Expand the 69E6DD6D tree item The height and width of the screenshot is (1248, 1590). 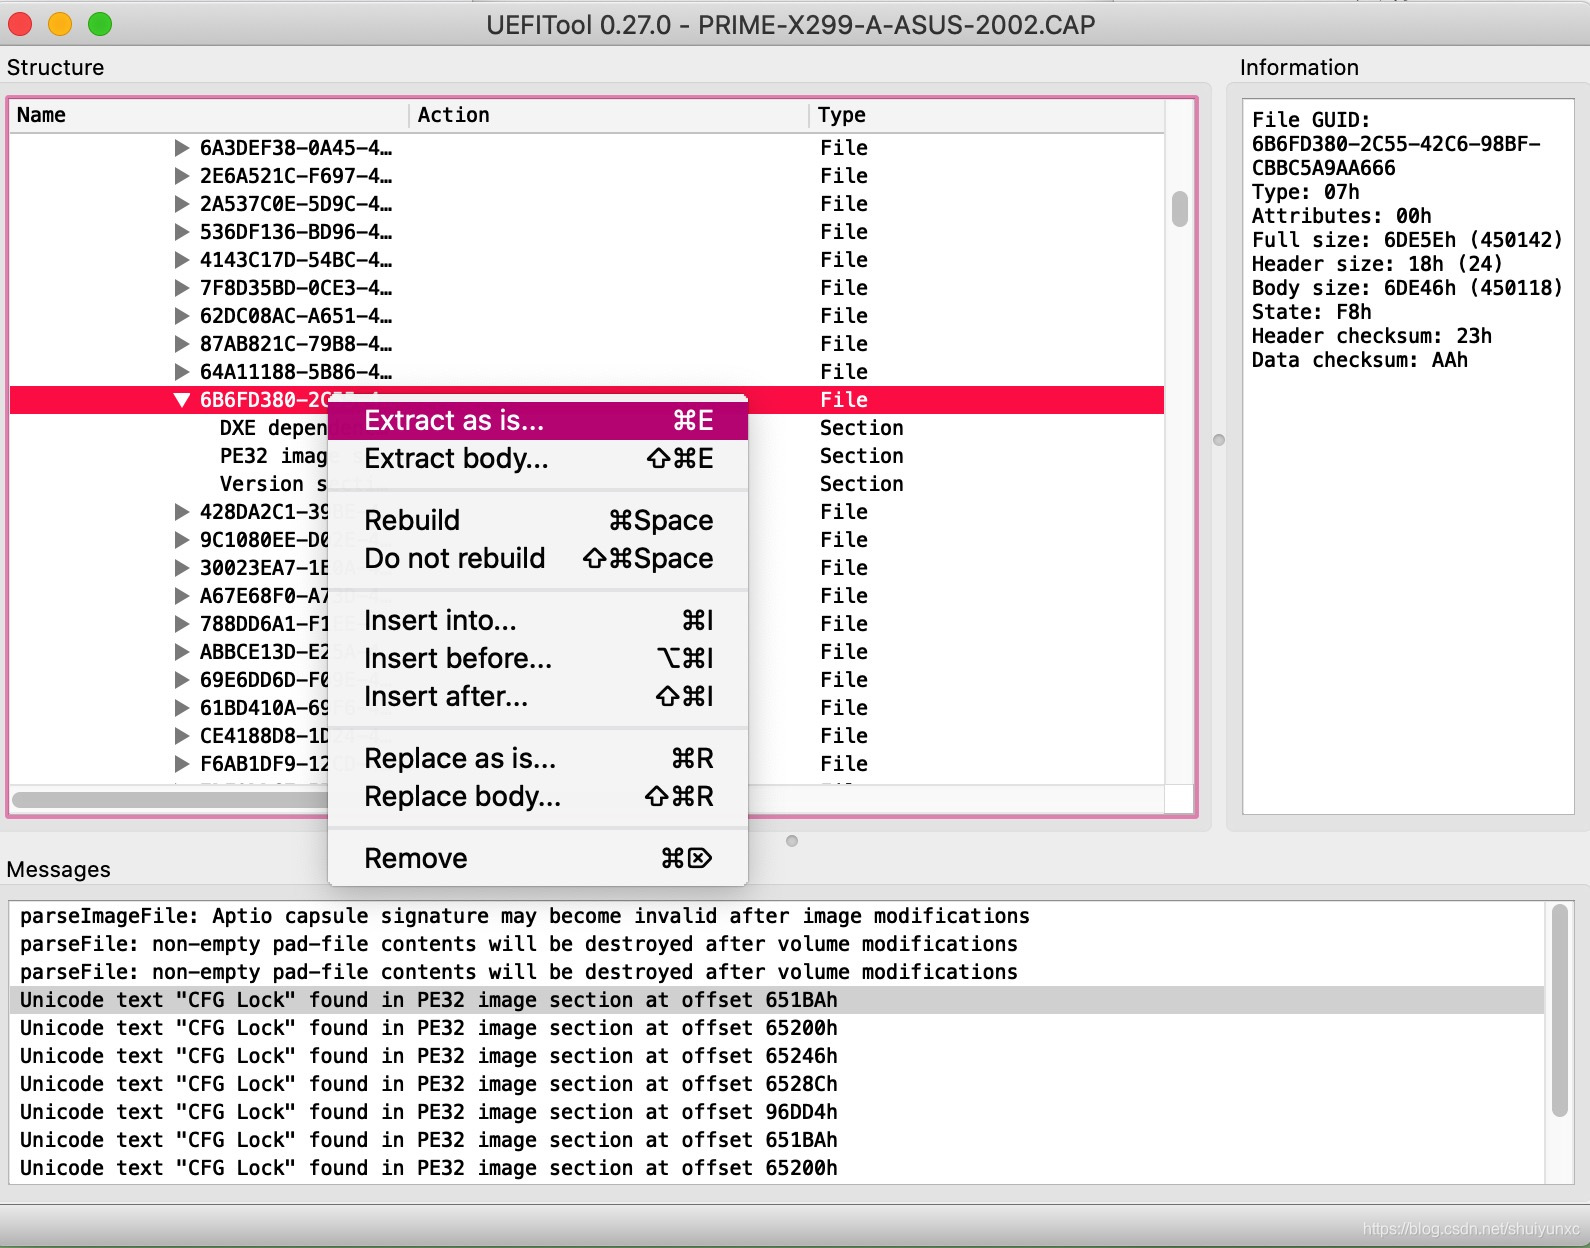click(x=182, y=680)
